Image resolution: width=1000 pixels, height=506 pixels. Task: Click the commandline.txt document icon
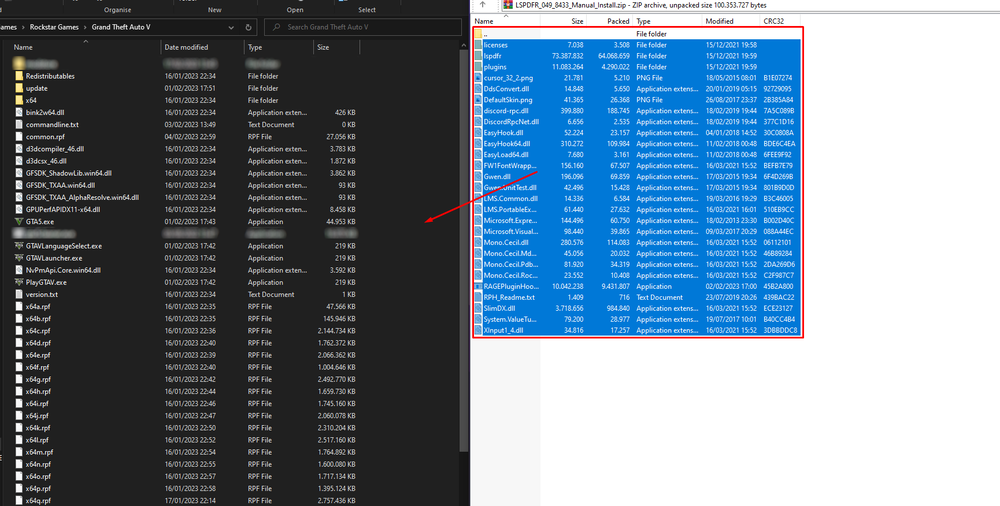tap(19, 124)
